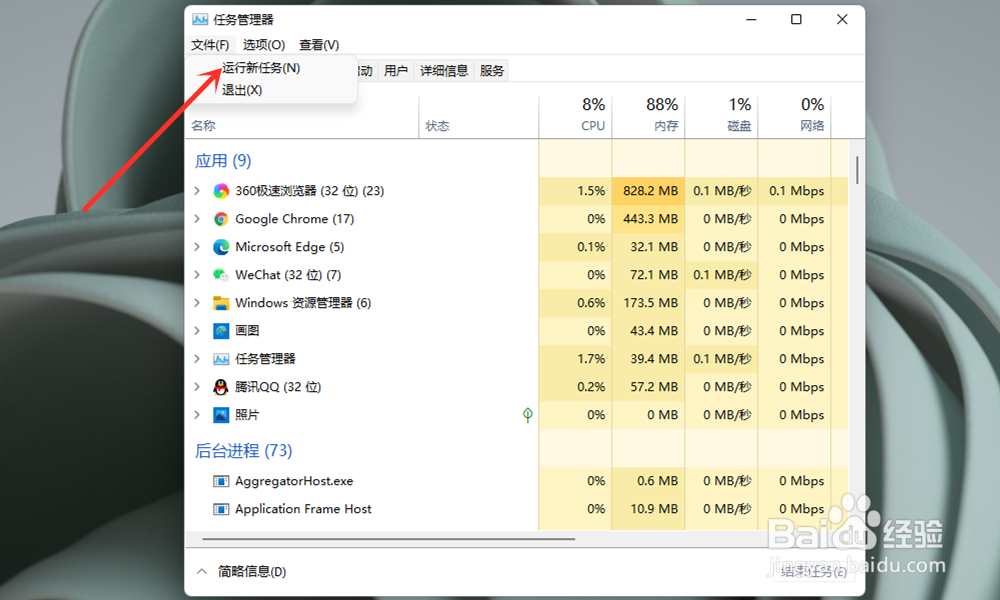Click the 828.2 MB memory cell
Viewport: 1000px width, 600px height.
click(x=649, y=191)
